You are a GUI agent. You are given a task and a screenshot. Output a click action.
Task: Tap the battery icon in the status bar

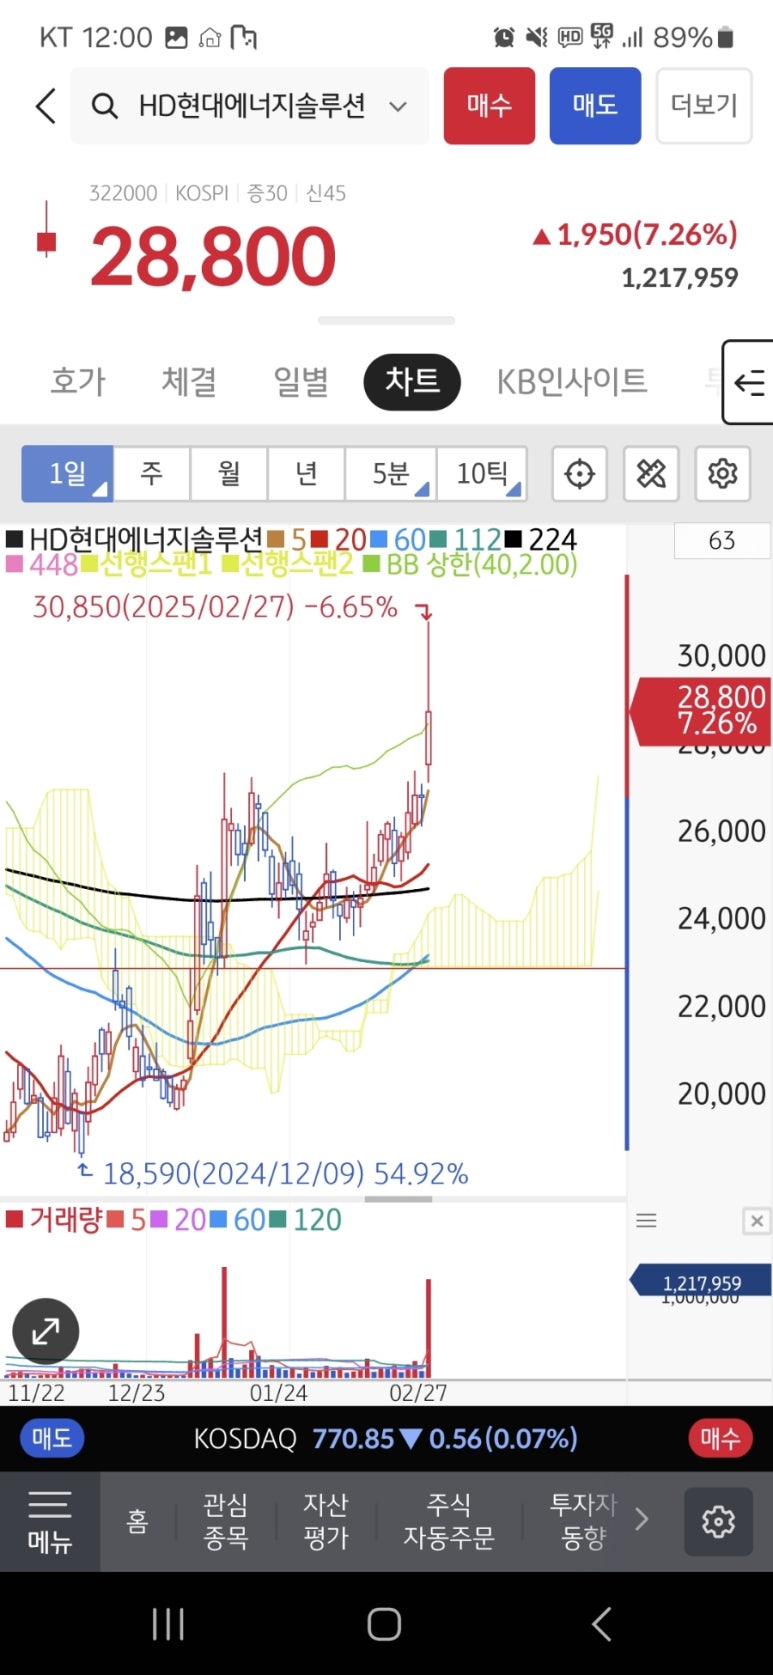pyautogui.click(x=726, y=38)
